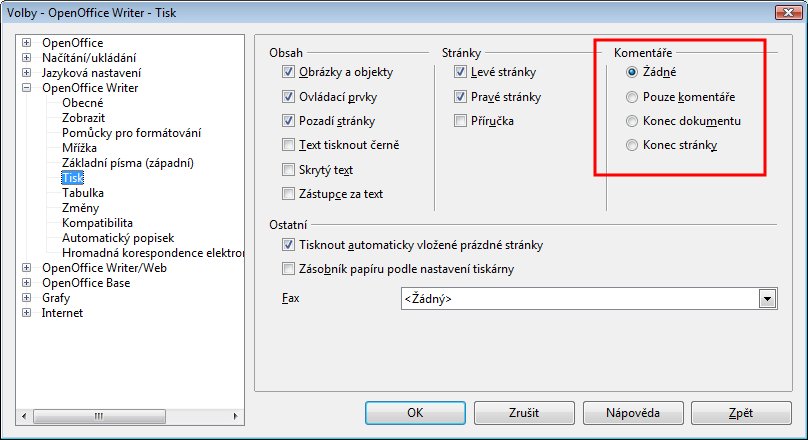Image resolution: width=808 pixels, height=440 pixels.
Task: Close the Volby dialog window
Action: click(x=788, y=12)
